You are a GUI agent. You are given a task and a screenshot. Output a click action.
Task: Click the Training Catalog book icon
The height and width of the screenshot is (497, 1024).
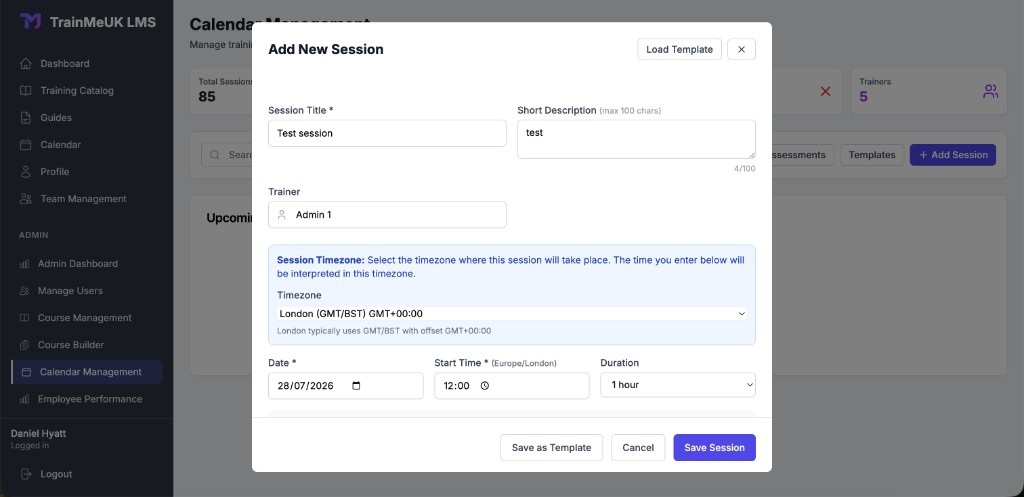point(25,91)
